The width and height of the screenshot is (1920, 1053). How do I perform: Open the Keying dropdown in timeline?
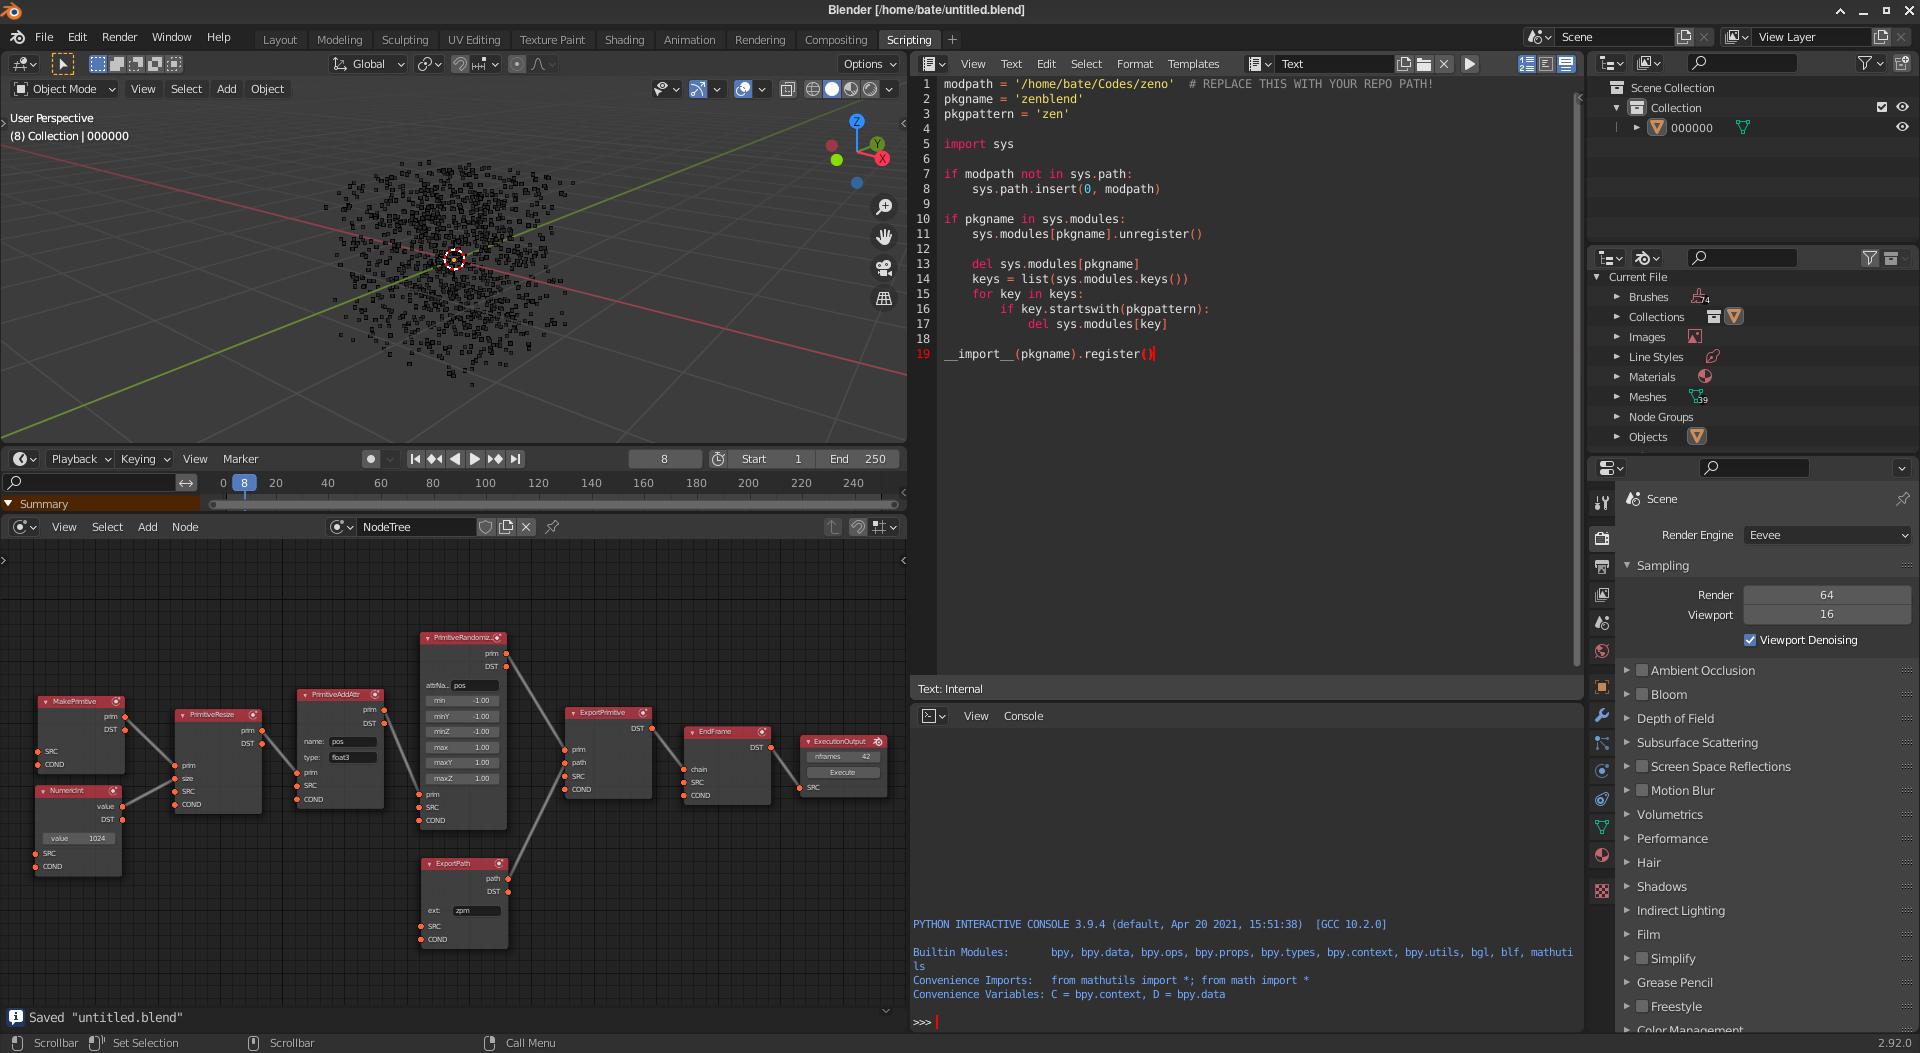coord(145,459)
